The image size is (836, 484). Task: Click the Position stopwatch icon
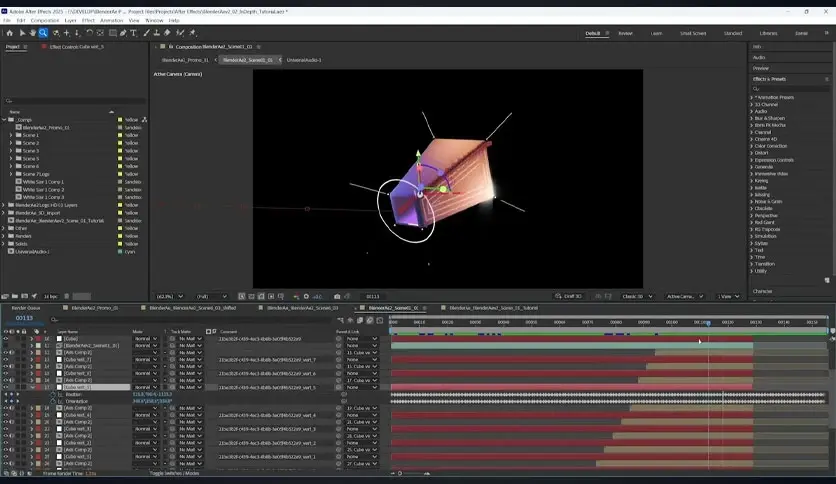pos(53,394)
